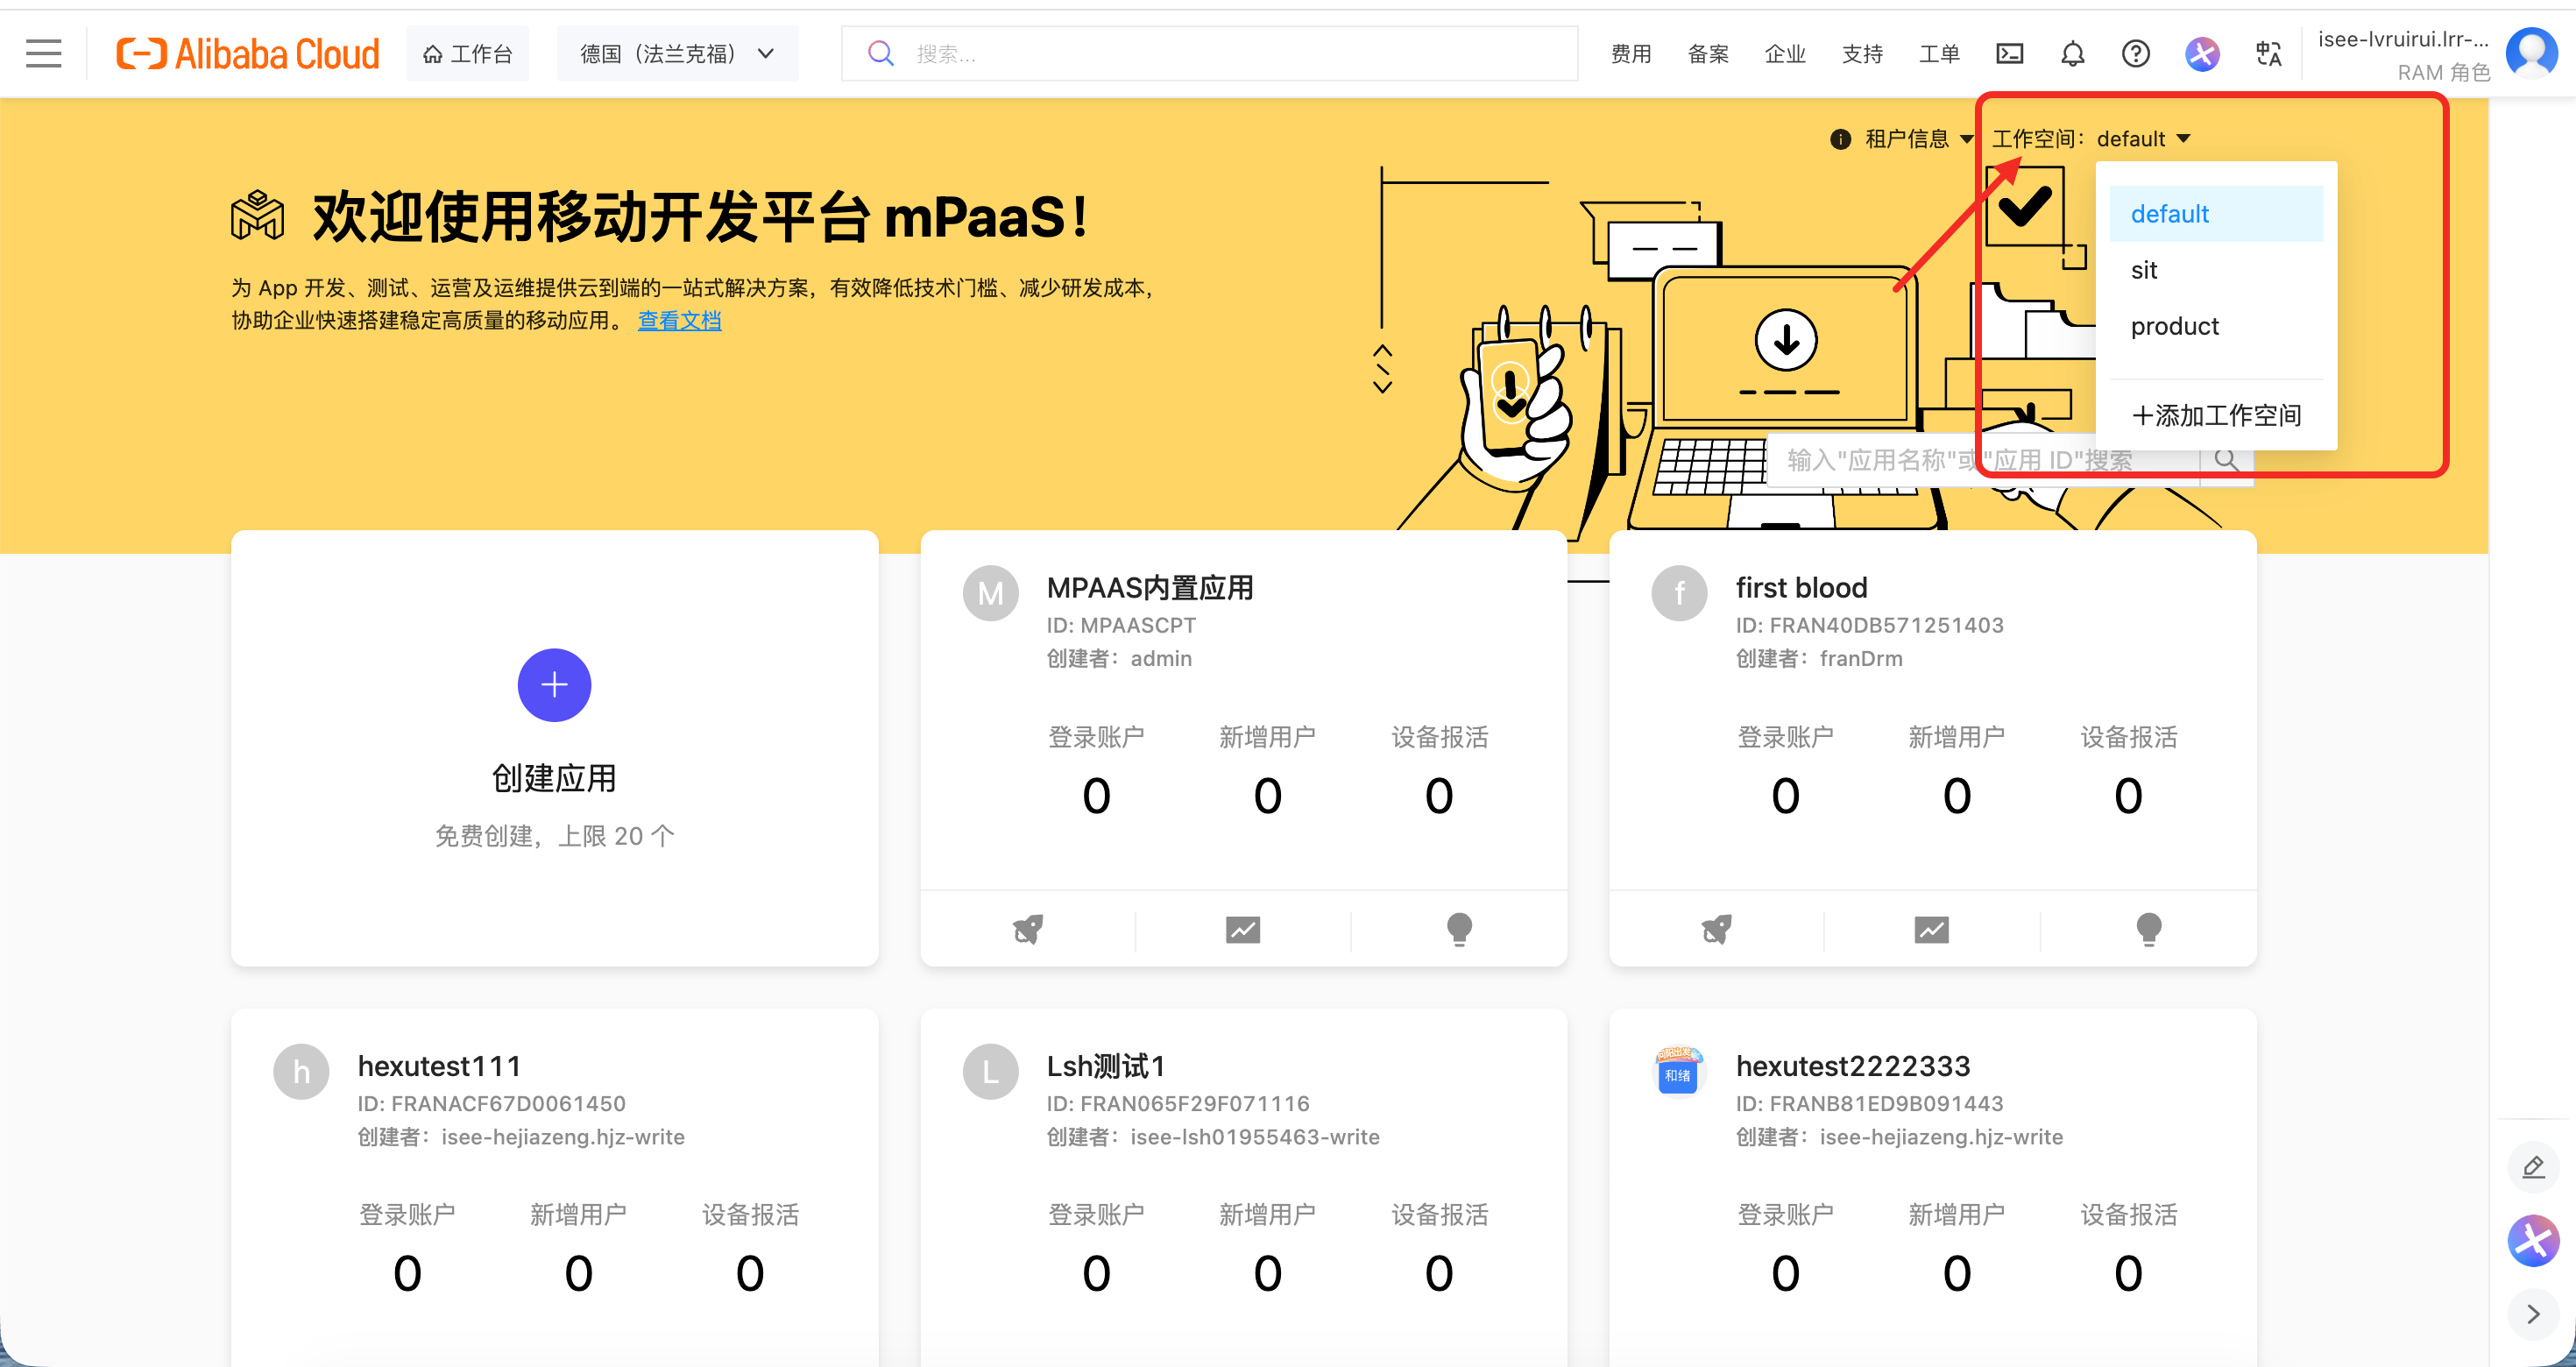The image size is (2576, 1367).
Task: Click the notification bell icon
Action: click(x=2072, y=53)
